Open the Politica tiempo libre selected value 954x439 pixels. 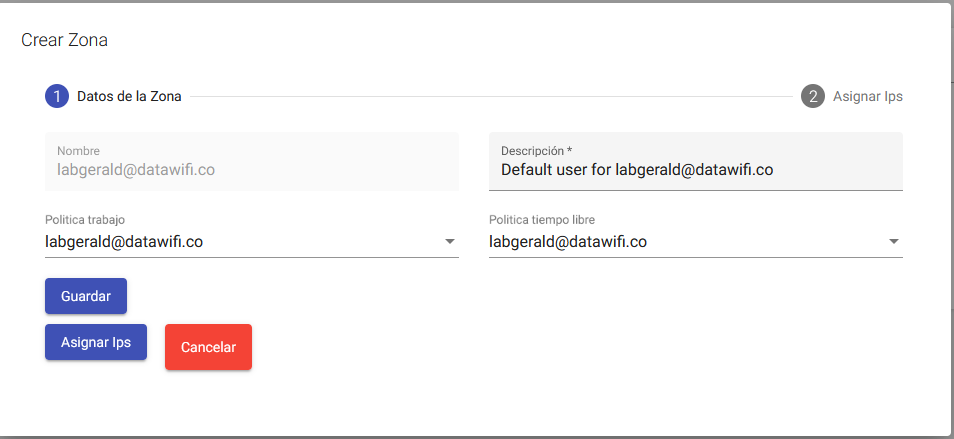(568, 241)
